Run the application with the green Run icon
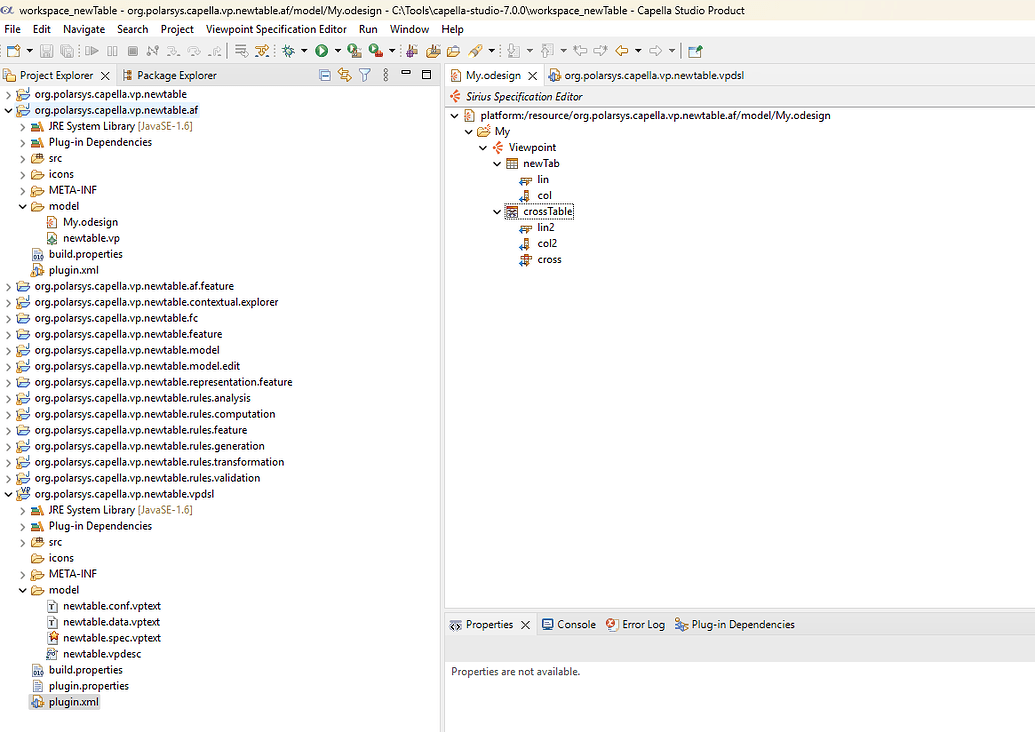Viewport: 1035px width, 732px height. [x=322, y=50]
